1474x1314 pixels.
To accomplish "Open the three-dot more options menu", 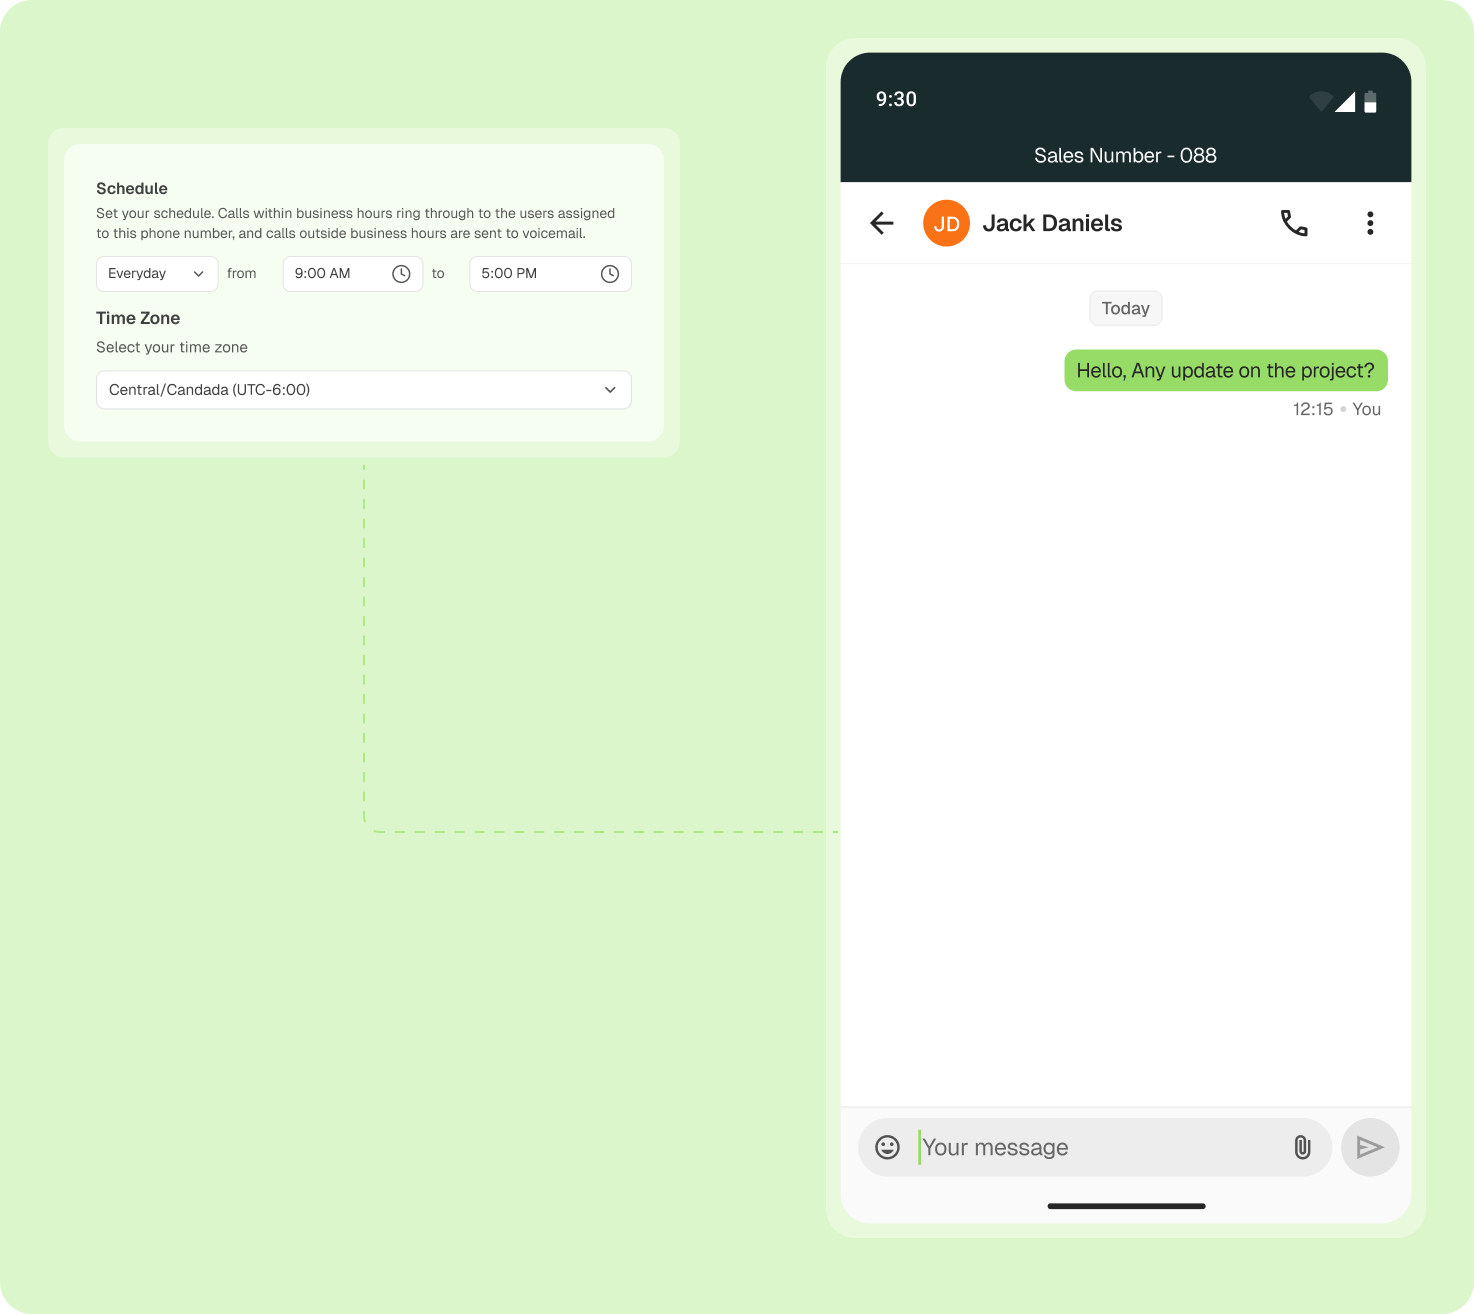I will [x=1370, y=223].
